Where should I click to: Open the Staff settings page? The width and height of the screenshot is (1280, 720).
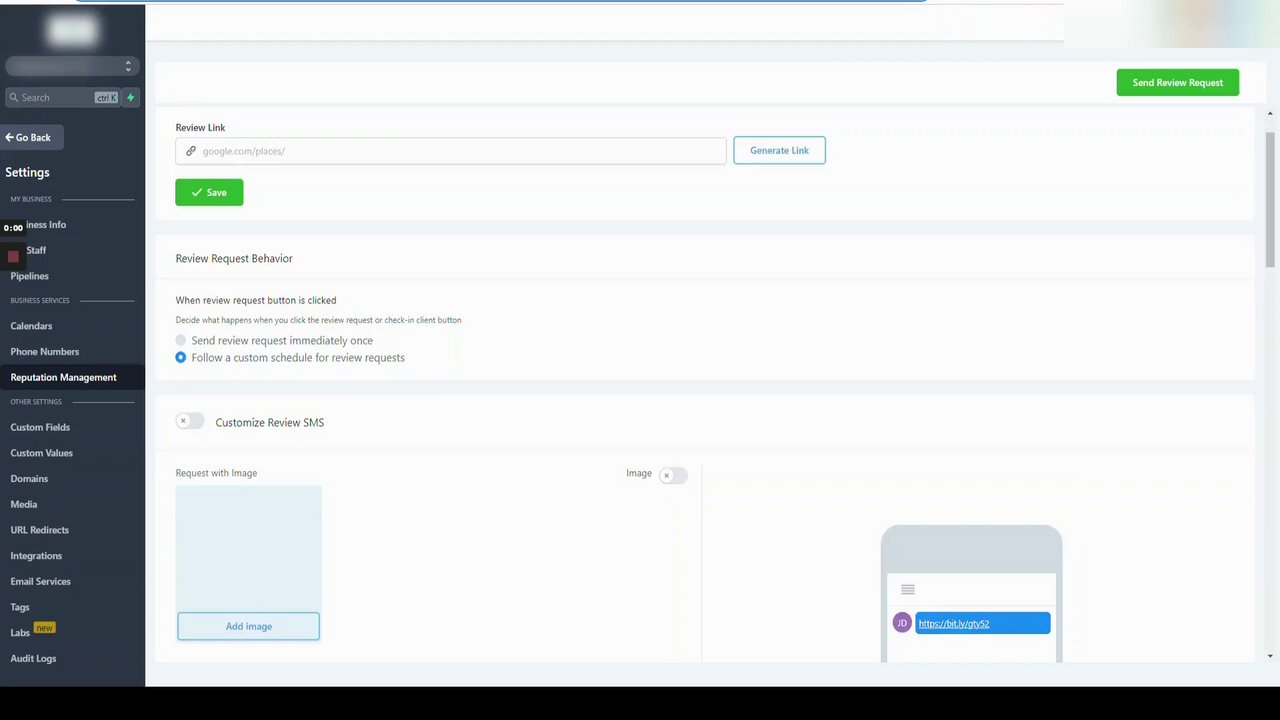[x=36, y=250]
